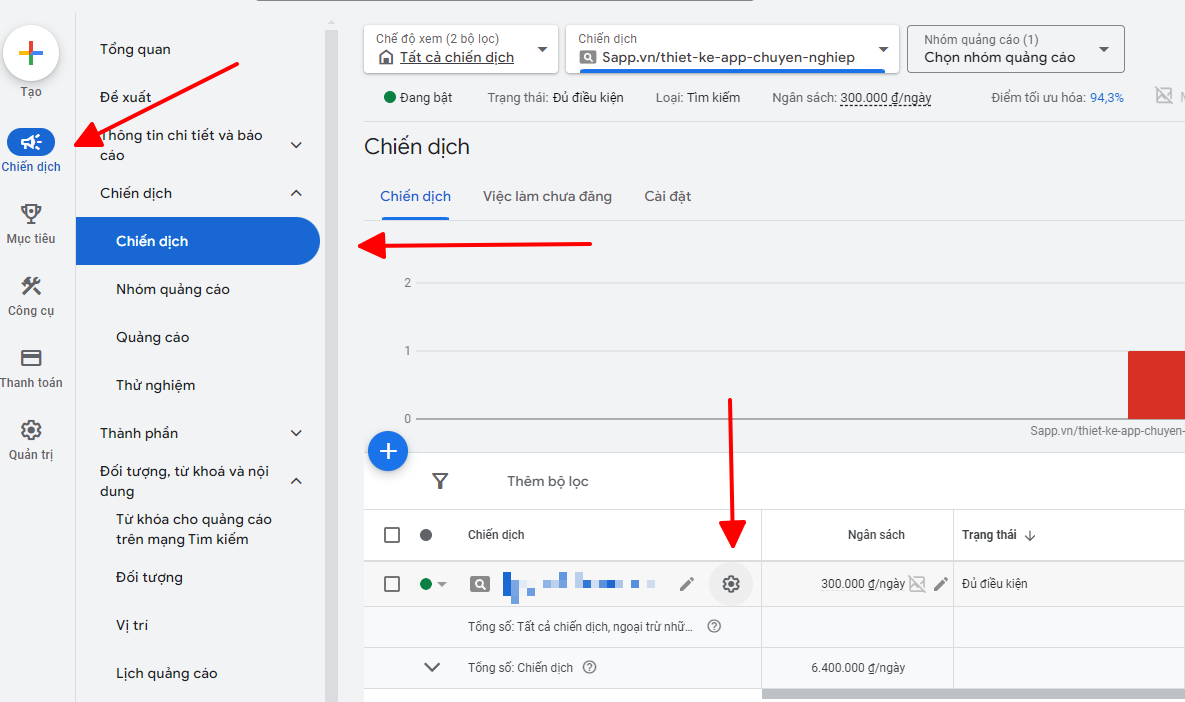Image resolution: width=1185 pixels, height=702 pixels.
Task: Open the Mục tiêu trophy icon
Action: (x=31, y=214)
